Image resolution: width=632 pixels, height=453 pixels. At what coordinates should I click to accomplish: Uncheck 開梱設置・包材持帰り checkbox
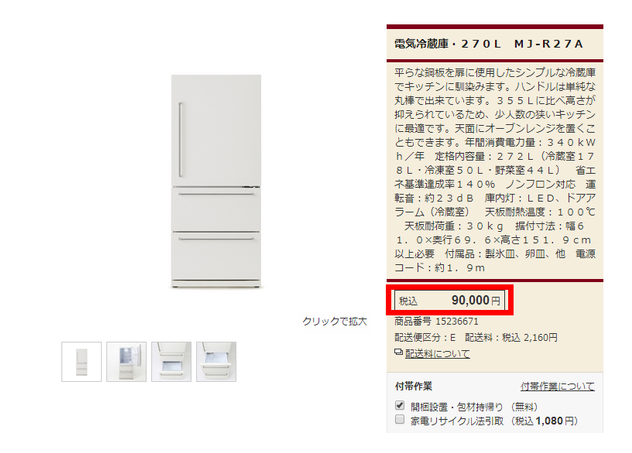click(400, 405)
